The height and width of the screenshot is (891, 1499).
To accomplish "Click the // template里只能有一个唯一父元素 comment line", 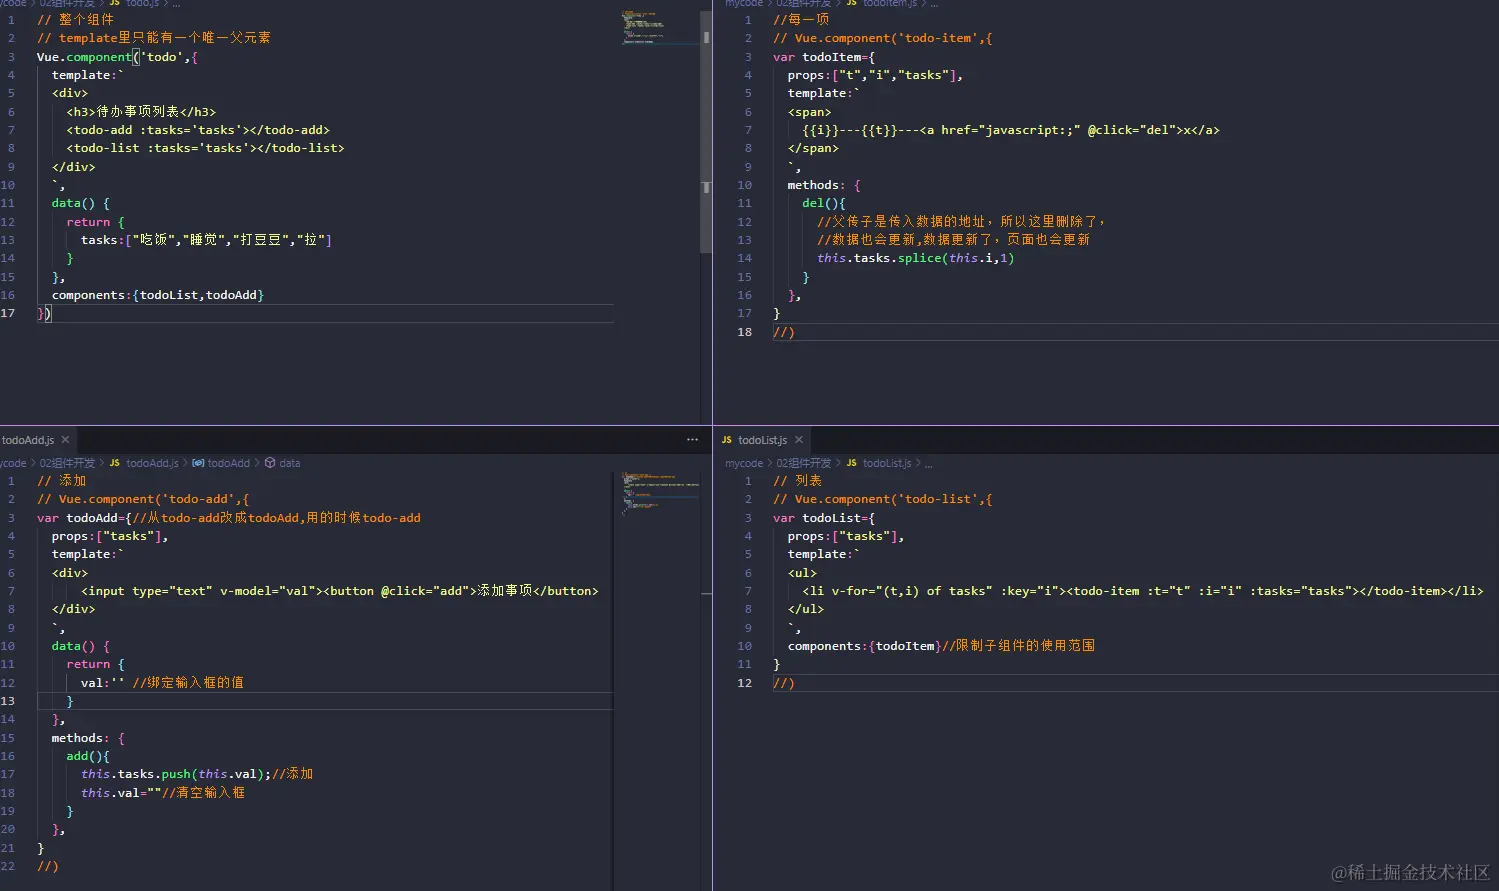I will coord(154,38).
